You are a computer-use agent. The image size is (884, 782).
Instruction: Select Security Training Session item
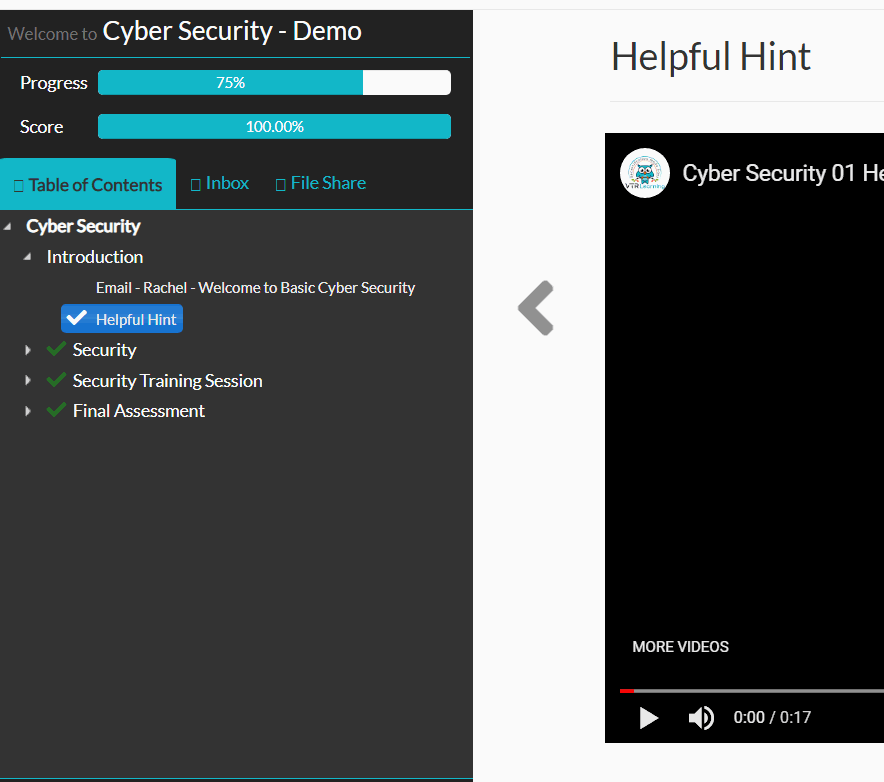point(167,381)
